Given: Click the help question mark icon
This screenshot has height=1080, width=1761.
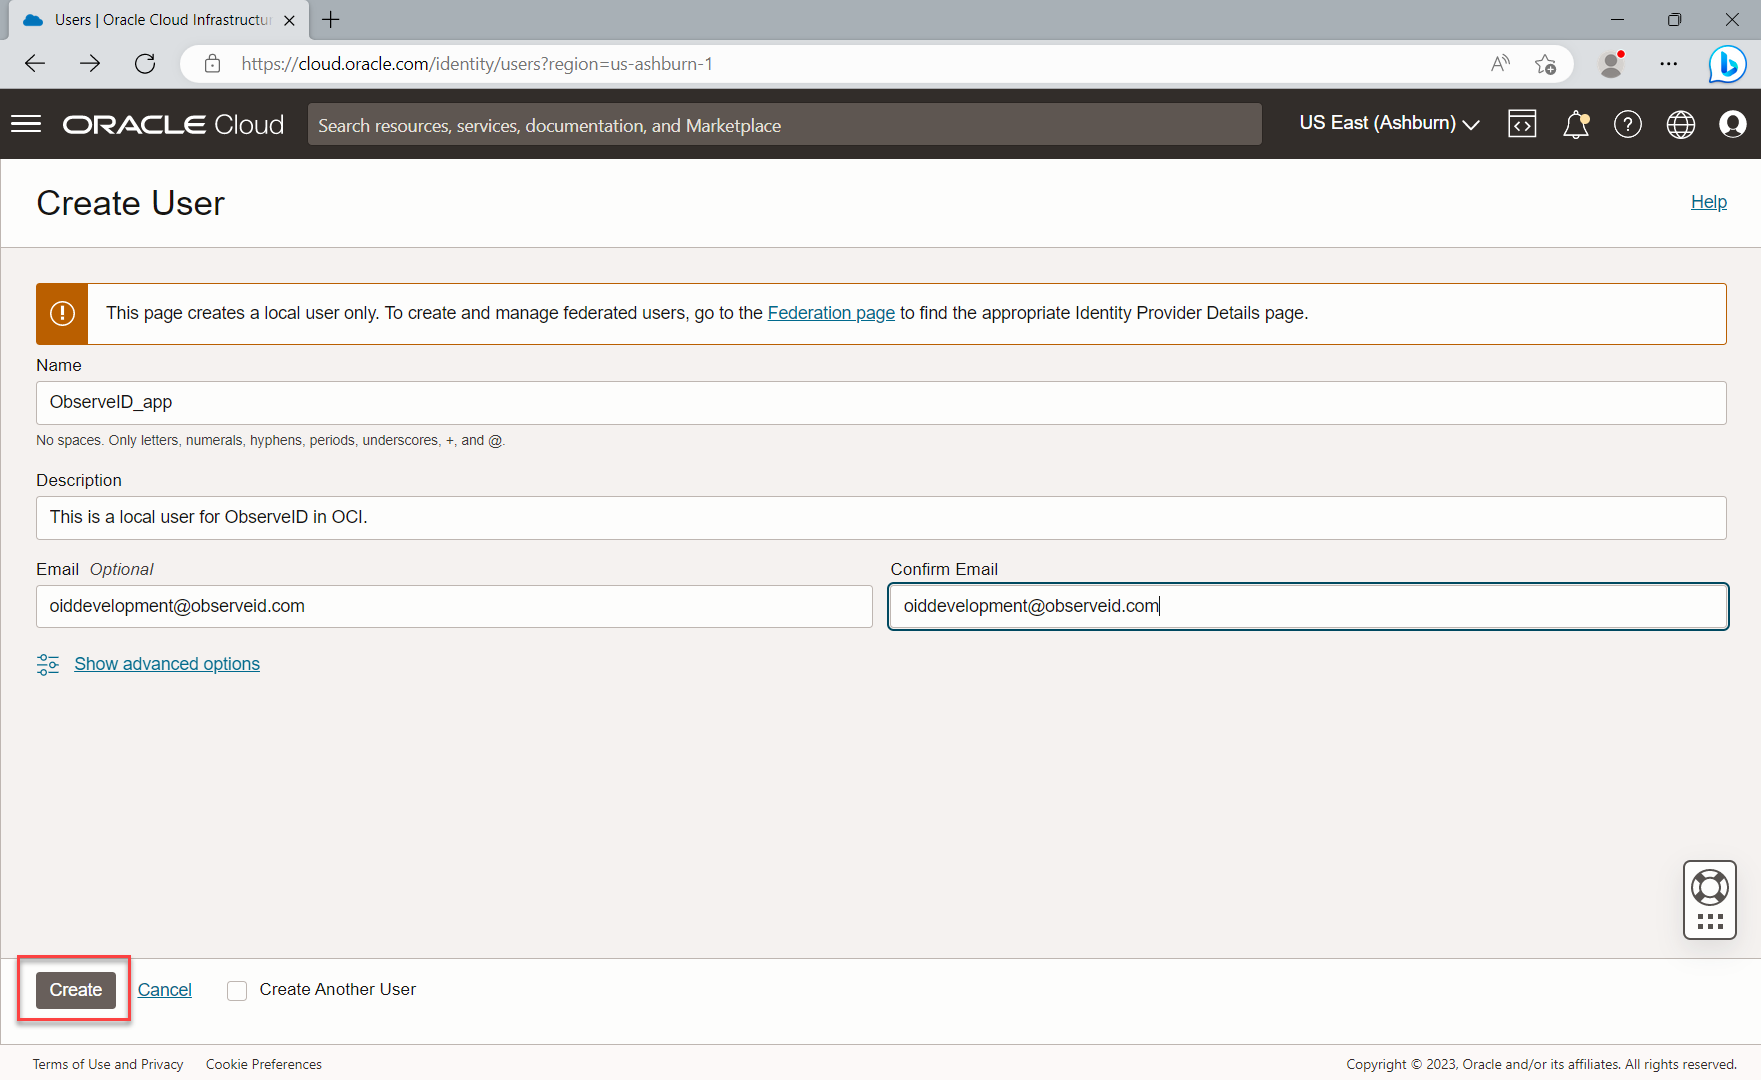Looking at the screenshot, I should point(1628,124).
